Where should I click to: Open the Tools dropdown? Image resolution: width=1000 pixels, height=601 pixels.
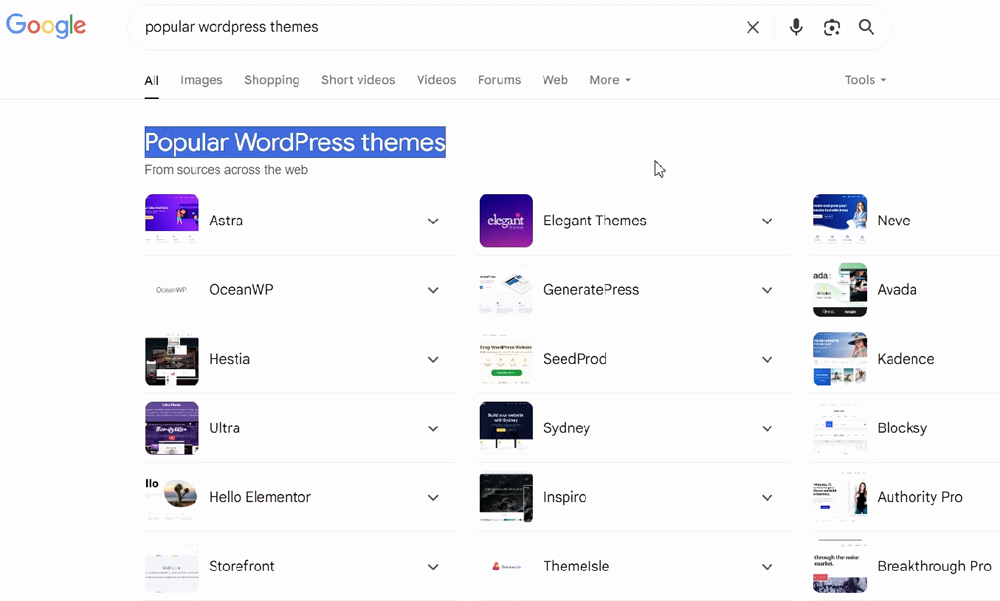click(865, 80)
